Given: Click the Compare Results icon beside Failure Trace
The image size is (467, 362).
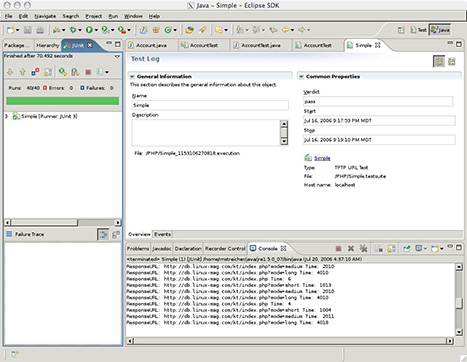Looking at the screenshot, I should (x=116, y=235).
